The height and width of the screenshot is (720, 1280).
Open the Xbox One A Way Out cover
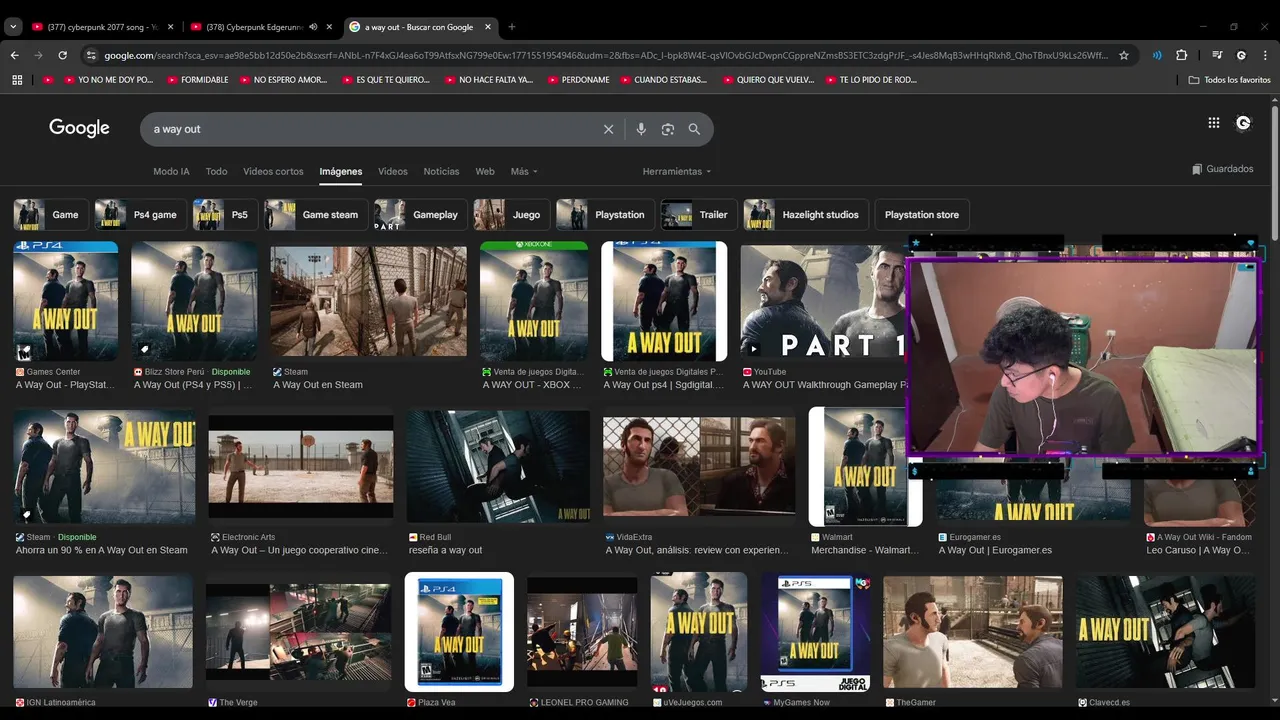coord(534,301)
